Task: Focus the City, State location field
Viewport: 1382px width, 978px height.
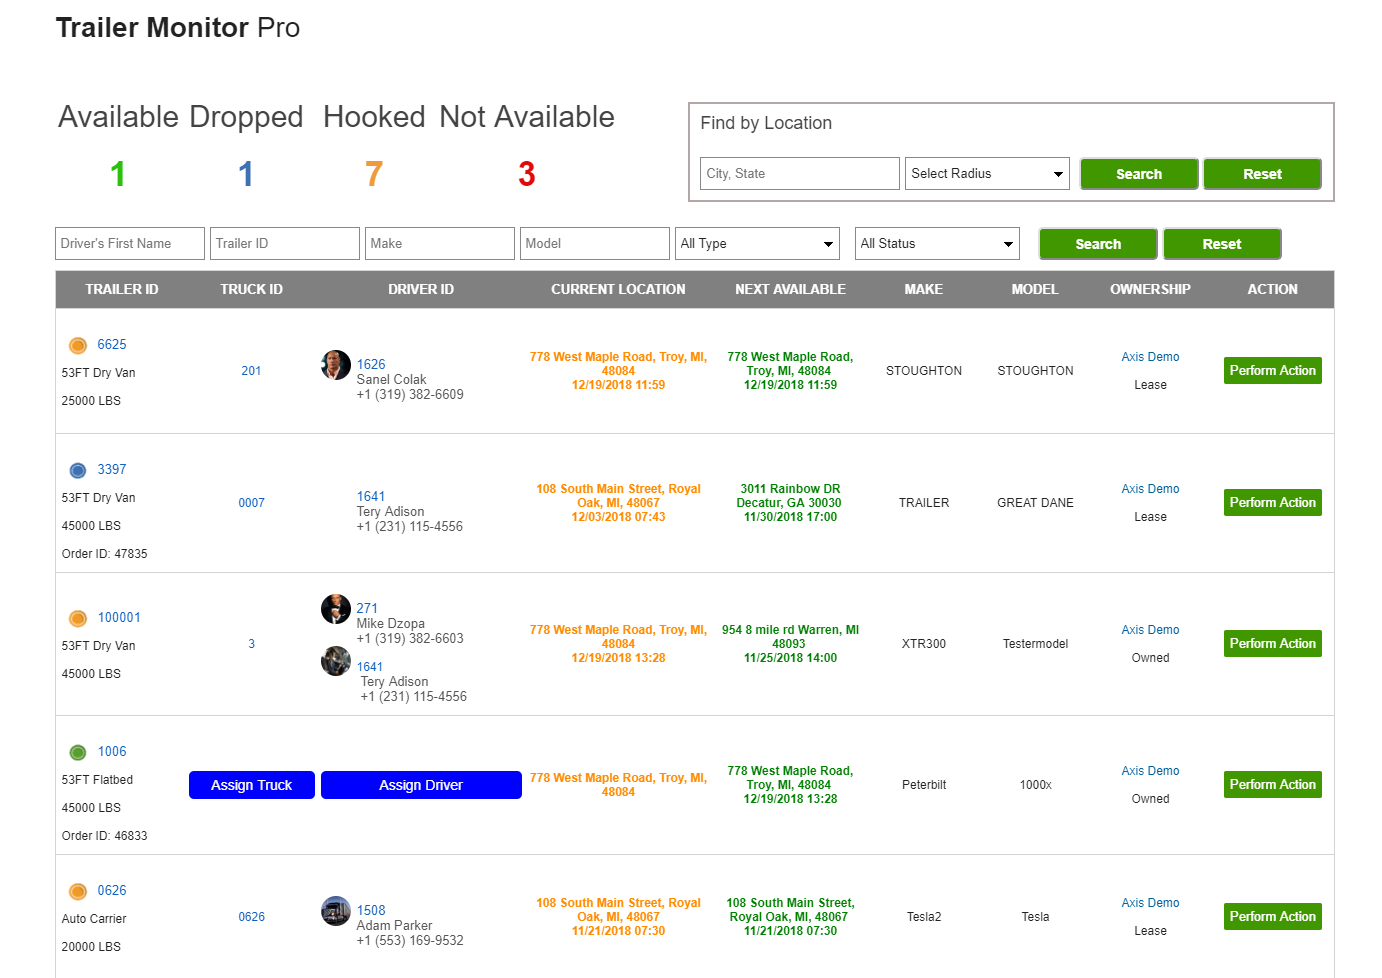Action: tap(800, 173)
